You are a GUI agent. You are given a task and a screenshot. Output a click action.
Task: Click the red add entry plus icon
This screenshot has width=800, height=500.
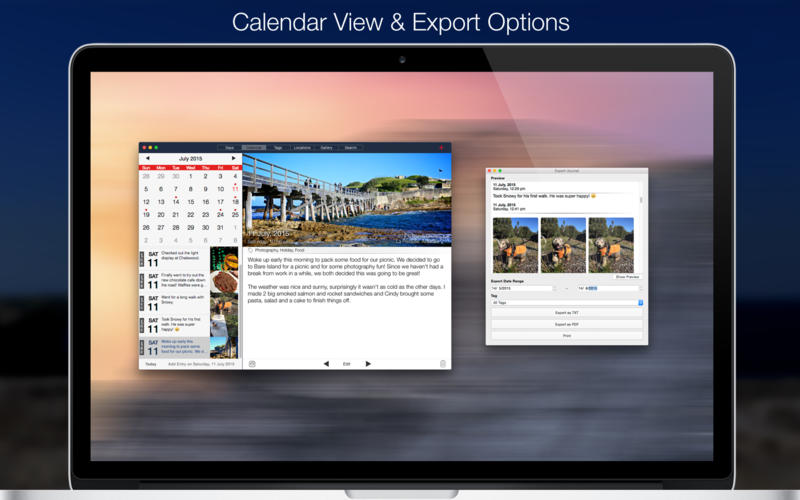pyautogui.click(x=441, y=147)
